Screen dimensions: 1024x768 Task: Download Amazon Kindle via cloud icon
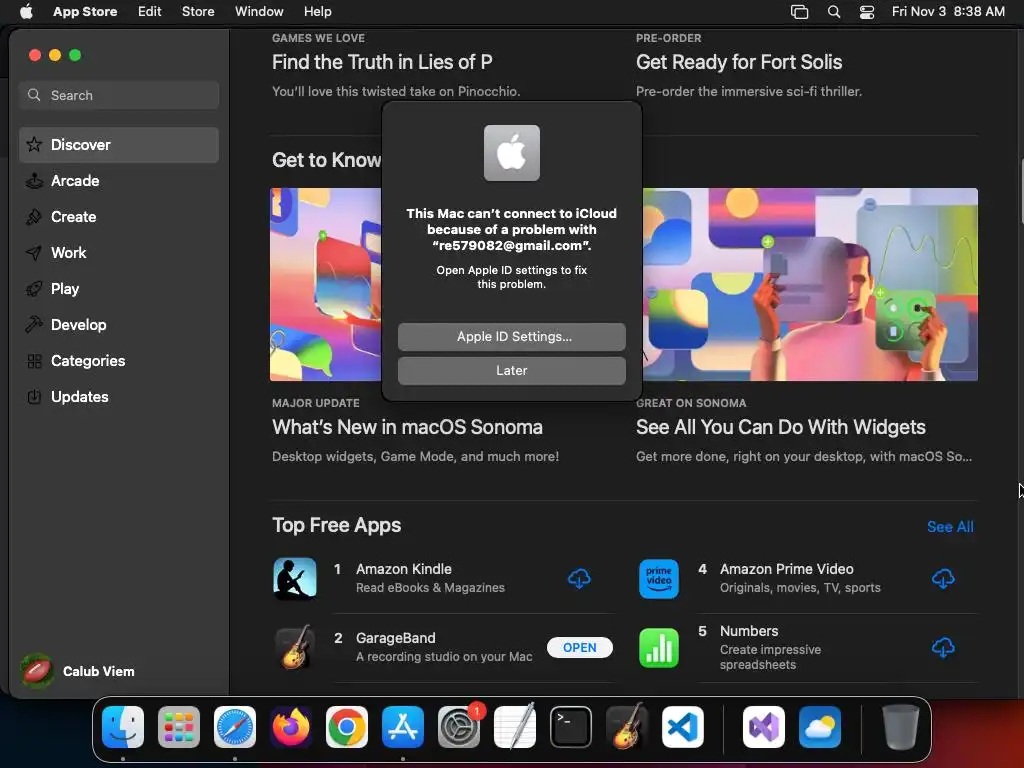click(x=579, y=579)
